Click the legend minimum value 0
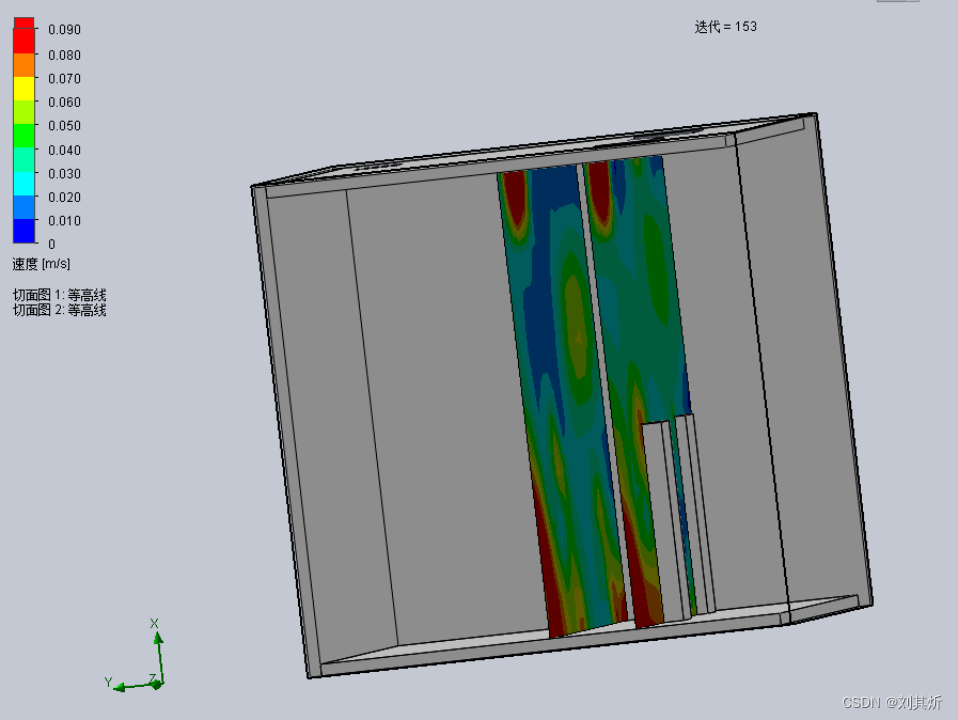The width and height of the screenshot is (958, 720). tap(52, 244)
